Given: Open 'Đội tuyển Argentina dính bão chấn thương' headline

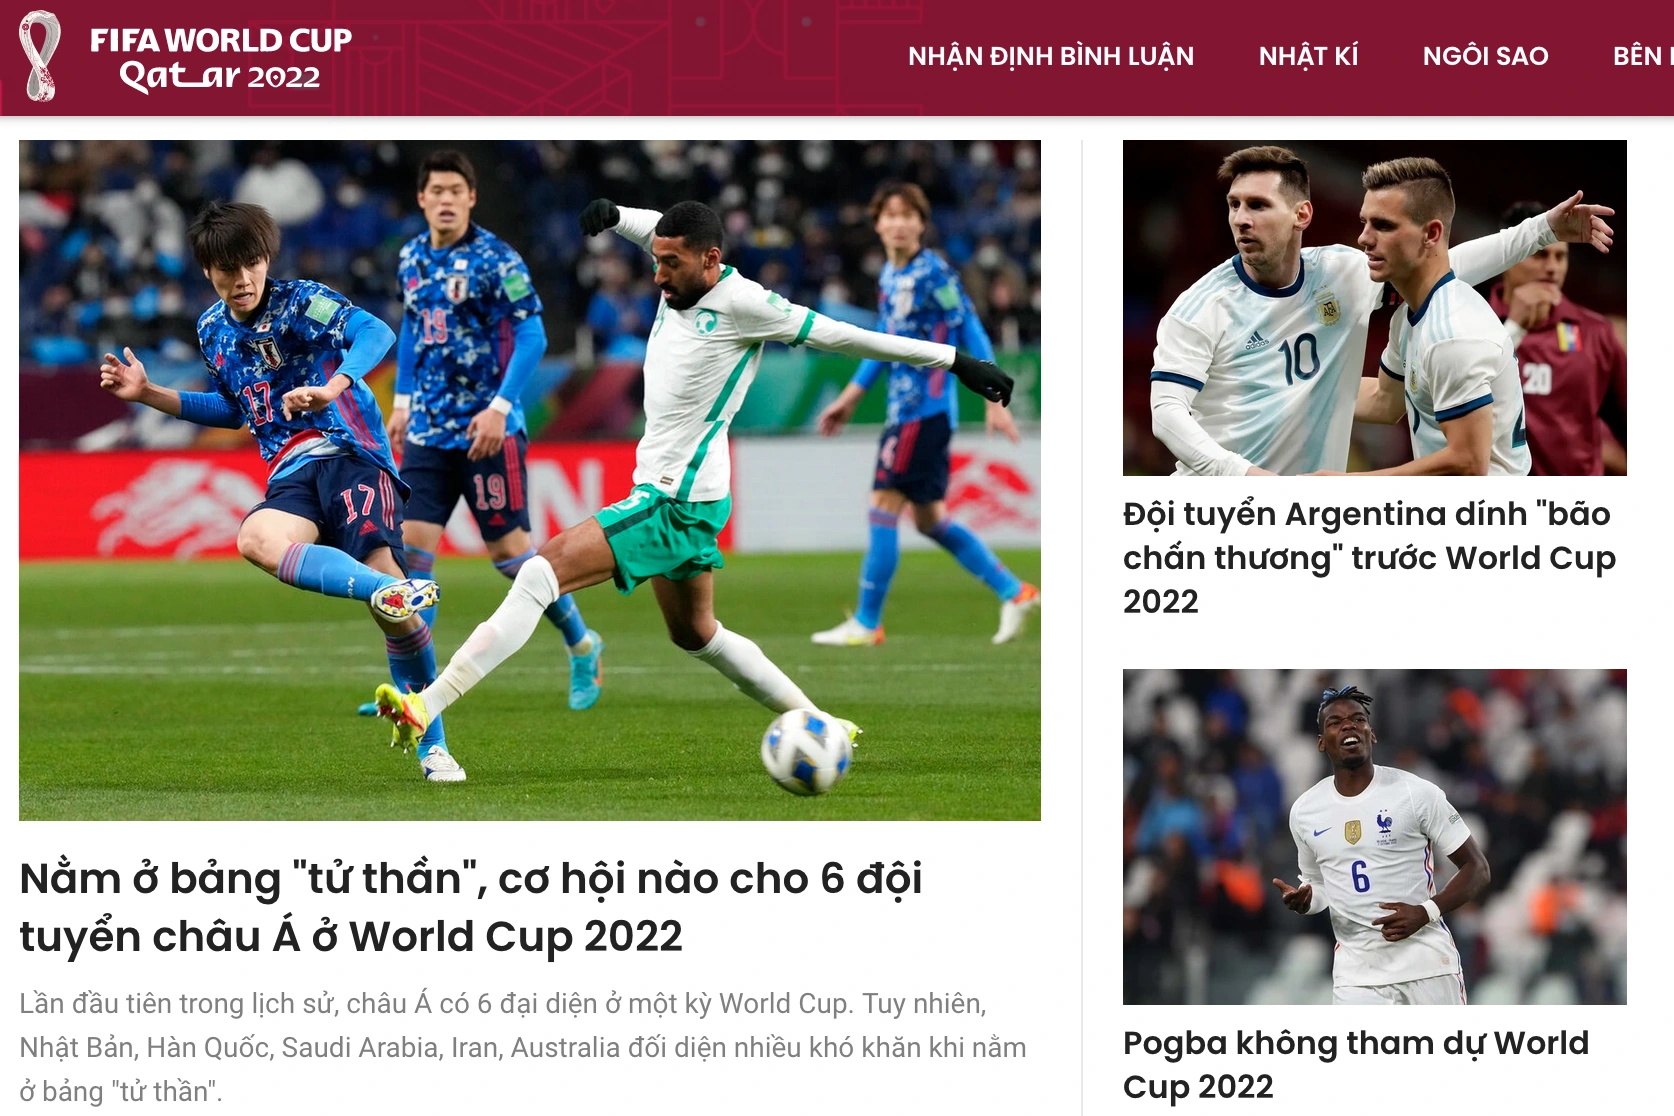Looking at the screenshot, I should (x=1369, y=557).
